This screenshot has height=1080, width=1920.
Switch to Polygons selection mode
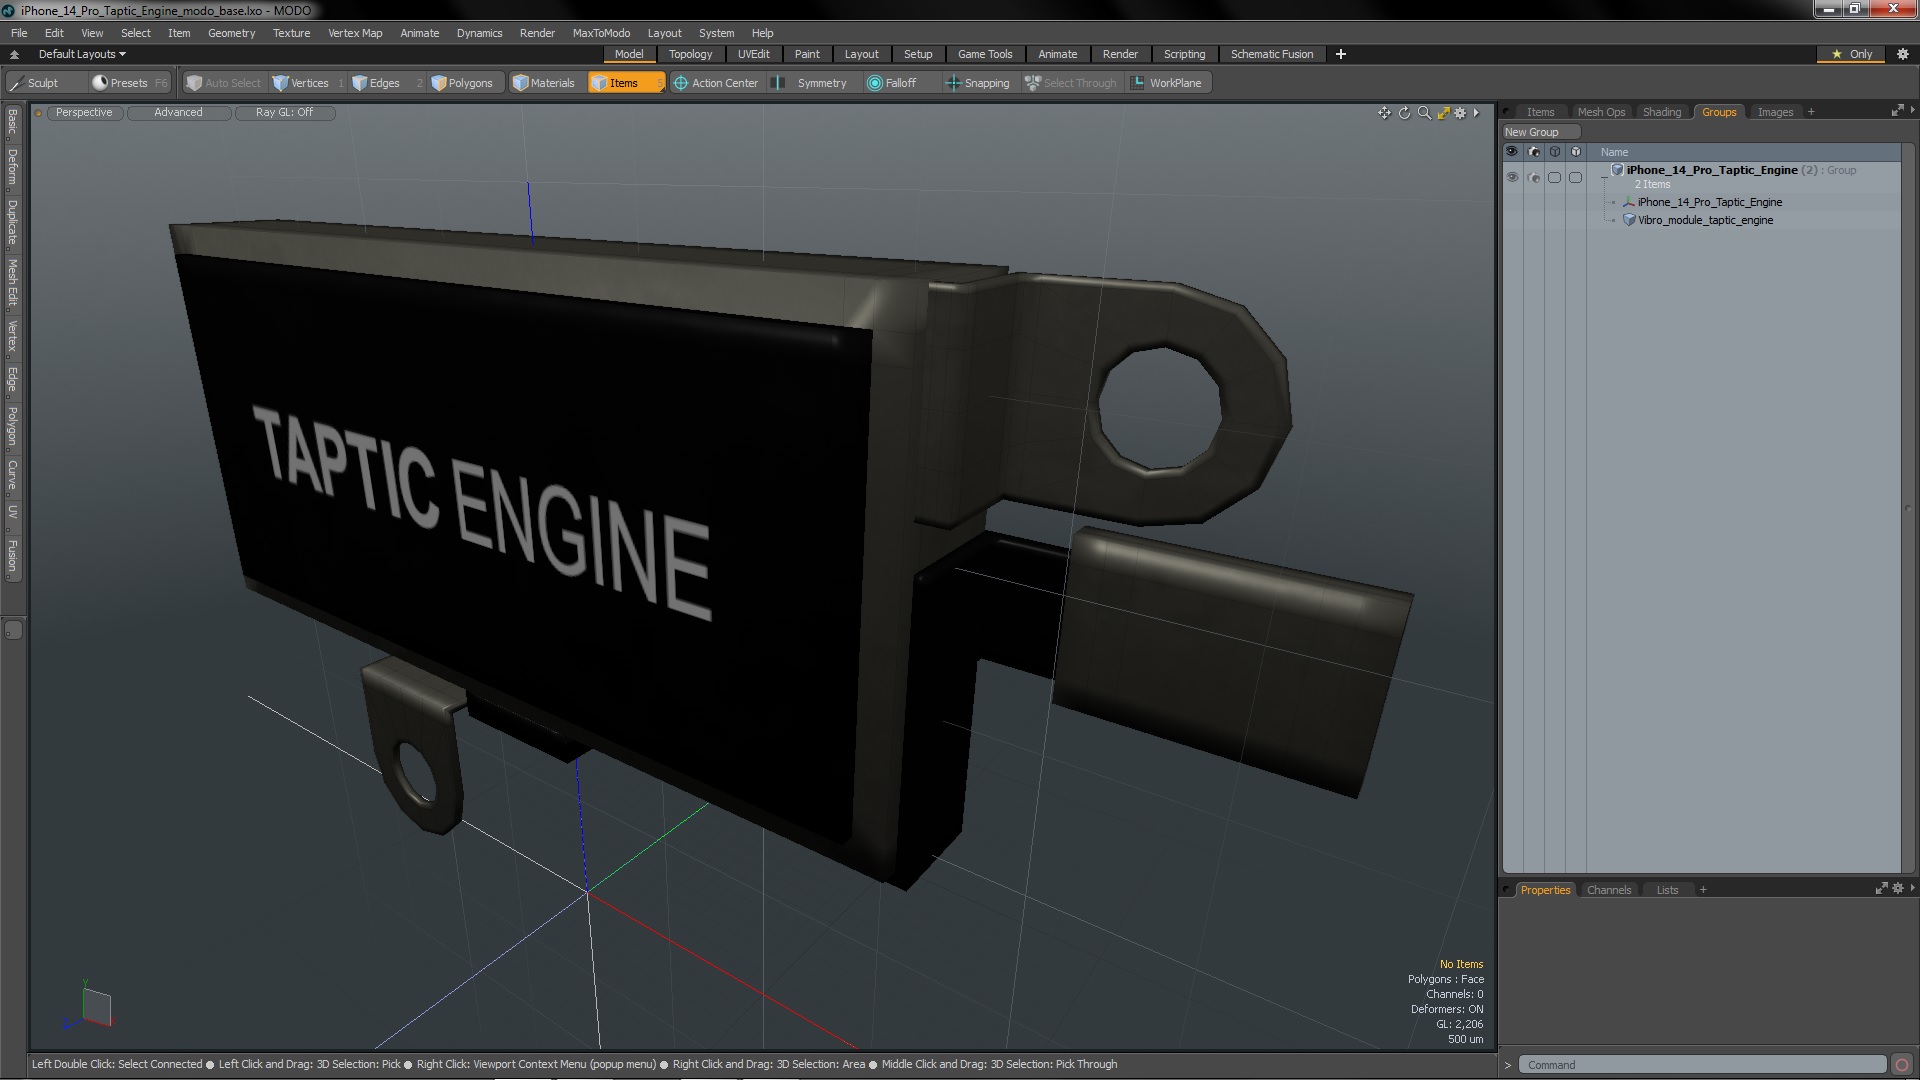[462, 83]
